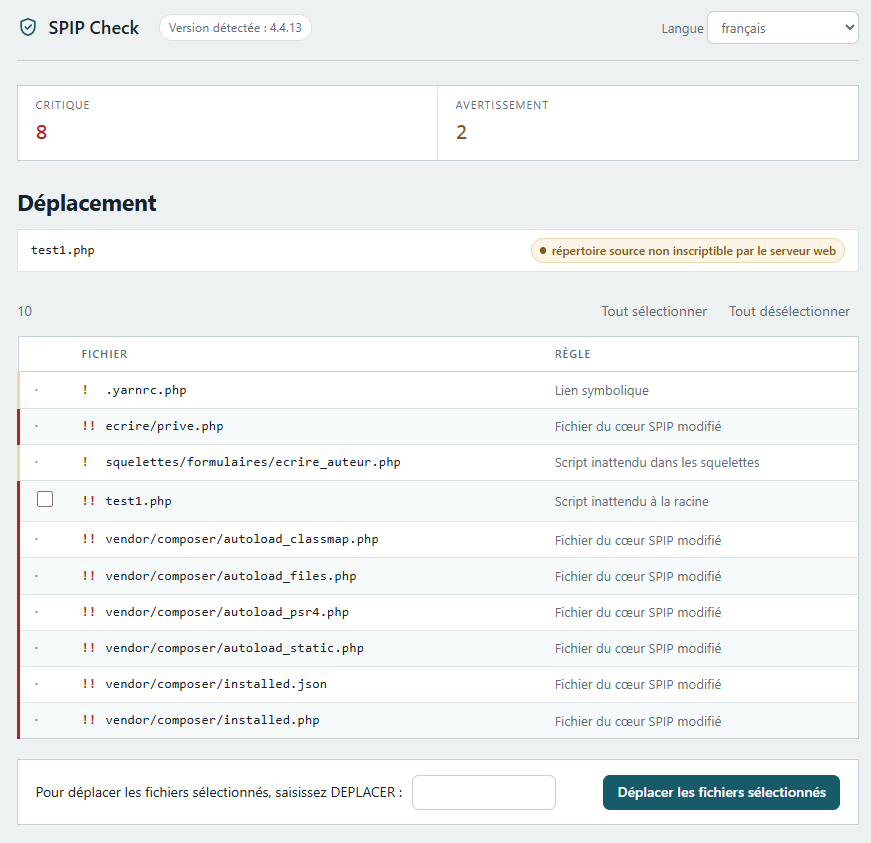The image size is (871, 843).
Task: Focus the DEPLACER confirmation text field
Action: click(484, 792)
